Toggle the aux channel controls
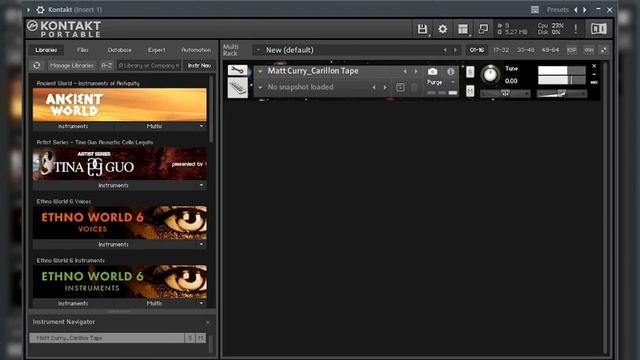640x360 pixels. pyautogui.click(x=589, y=50)
